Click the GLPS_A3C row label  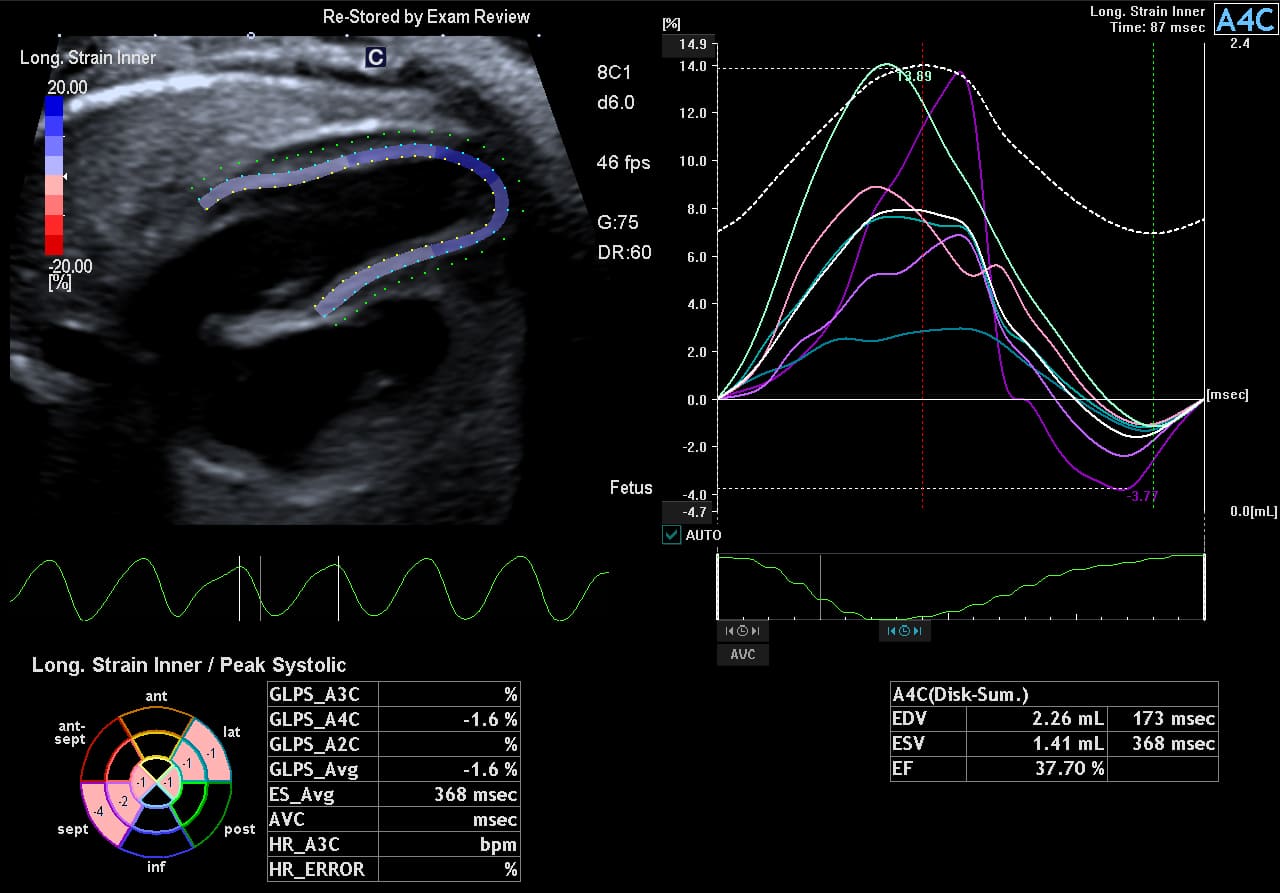(x=322, y=694)
